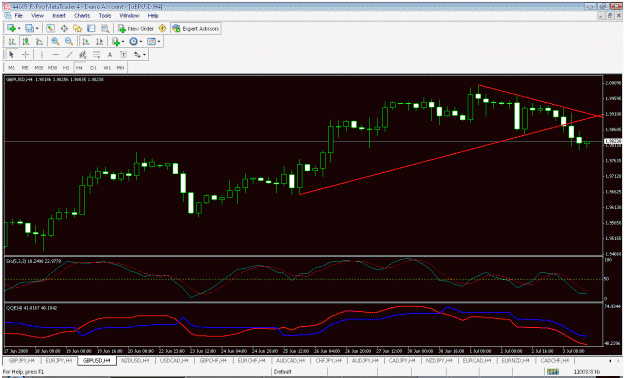Select the standard cursor tool
The image size is (625, 378).
tap(11, 55)
